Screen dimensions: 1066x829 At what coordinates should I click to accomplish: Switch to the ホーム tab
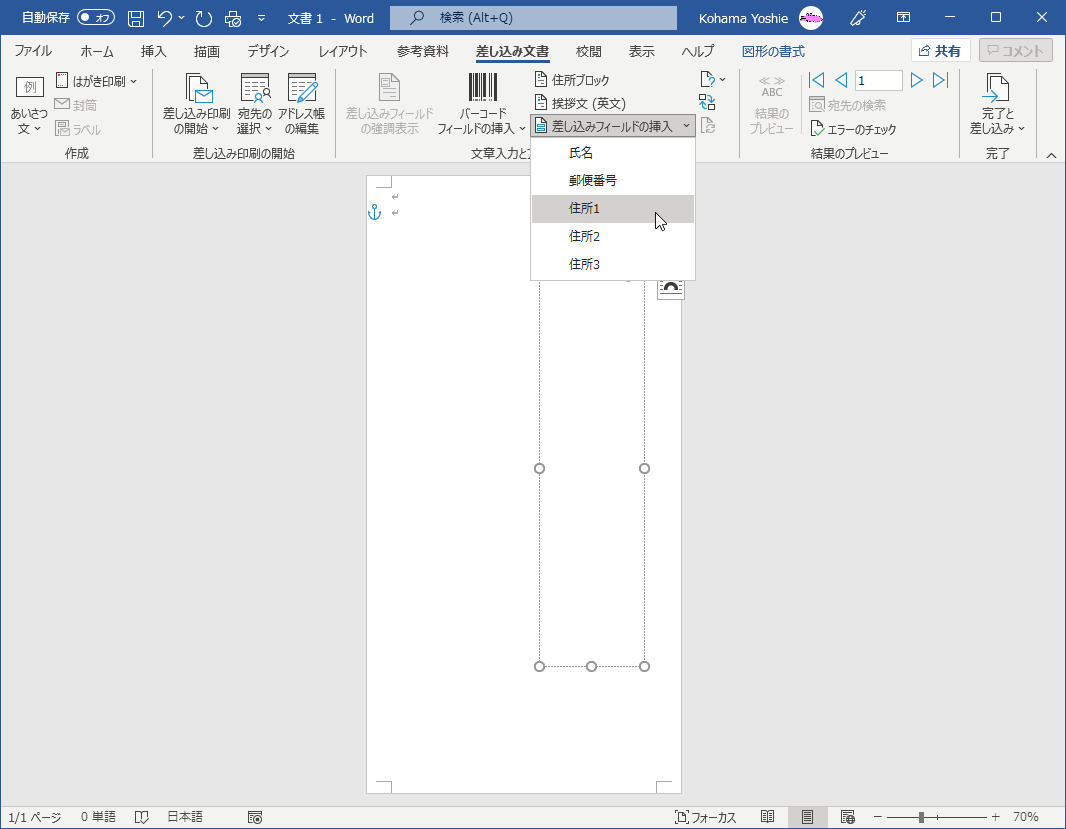pos(97,51)
